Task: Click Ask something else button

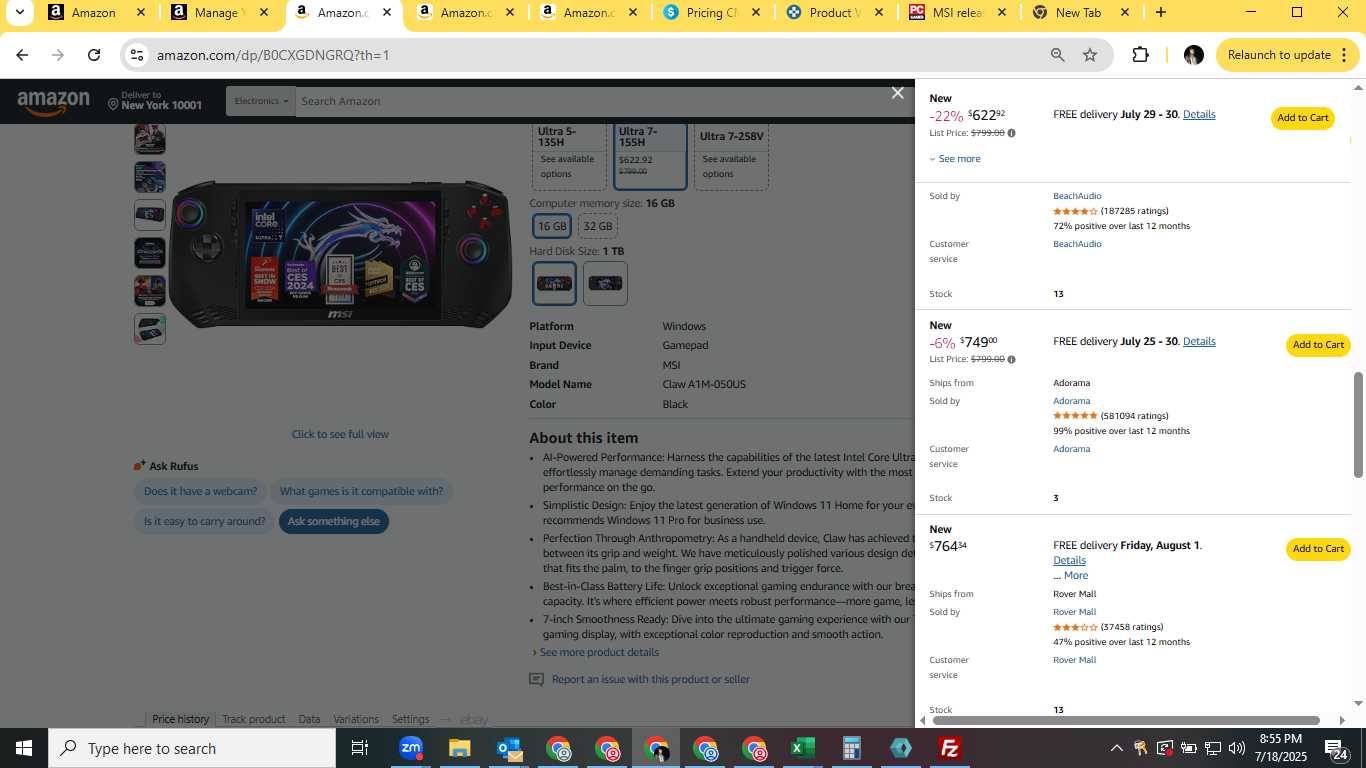Action: pos(334,522)
